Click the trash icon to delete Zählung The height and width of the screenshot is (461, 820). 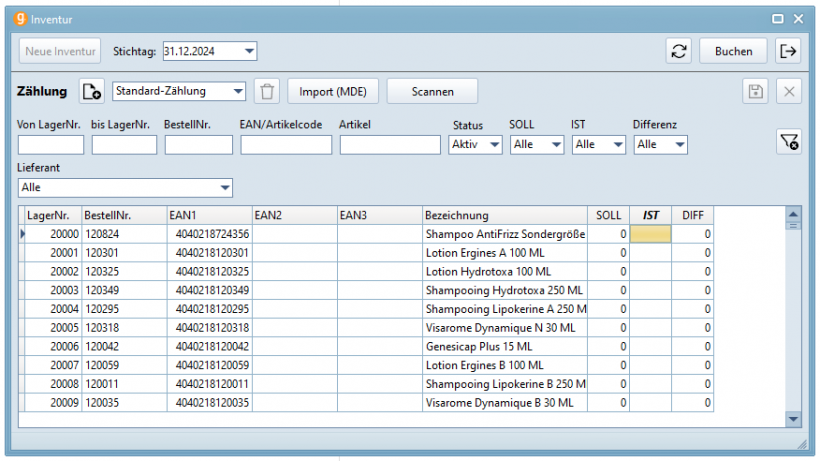267,92
